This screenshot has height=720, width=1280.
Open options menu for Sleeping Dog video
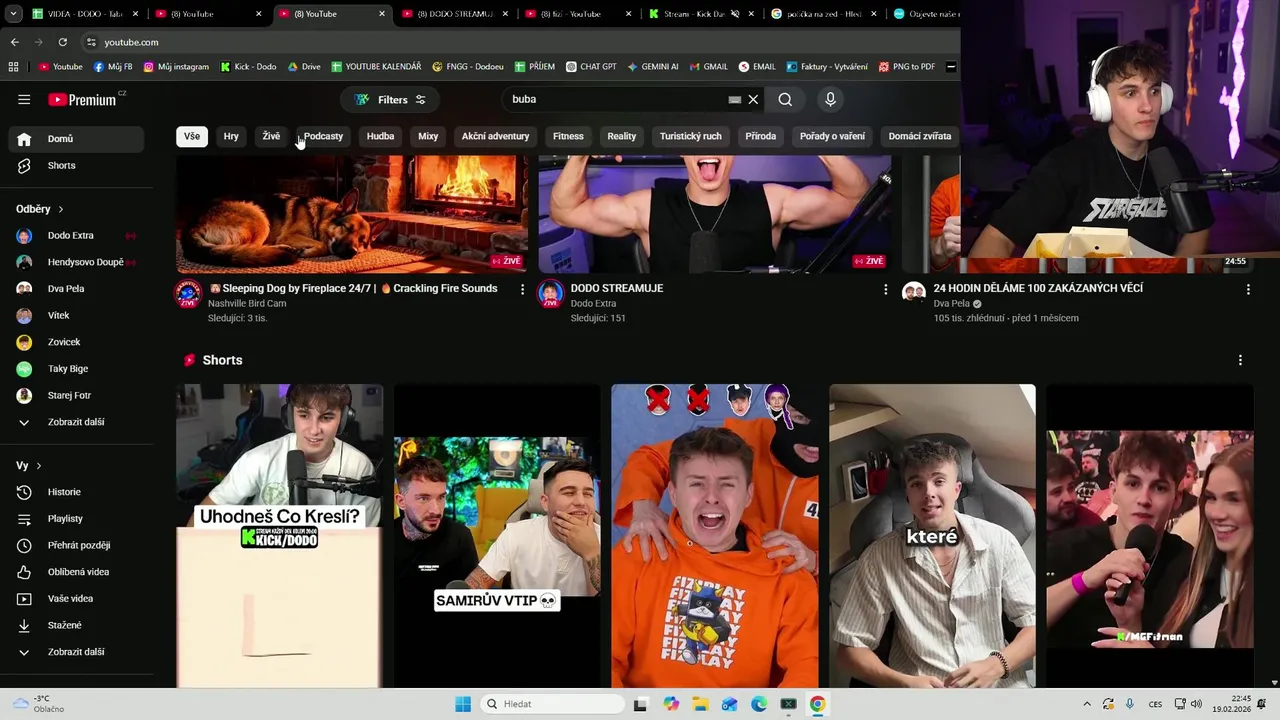(522, 289)
